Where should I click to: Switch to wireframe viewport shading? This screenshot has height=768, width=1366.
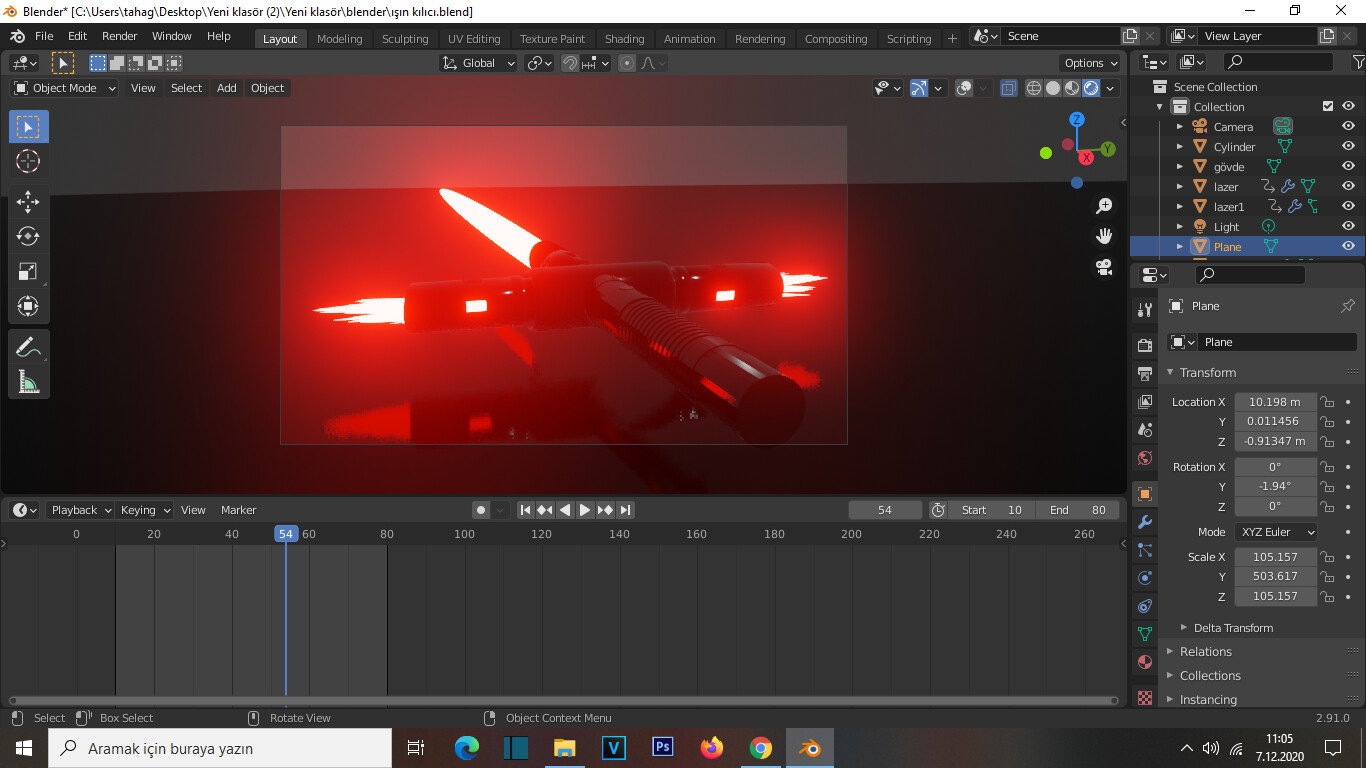point(1034,88)
